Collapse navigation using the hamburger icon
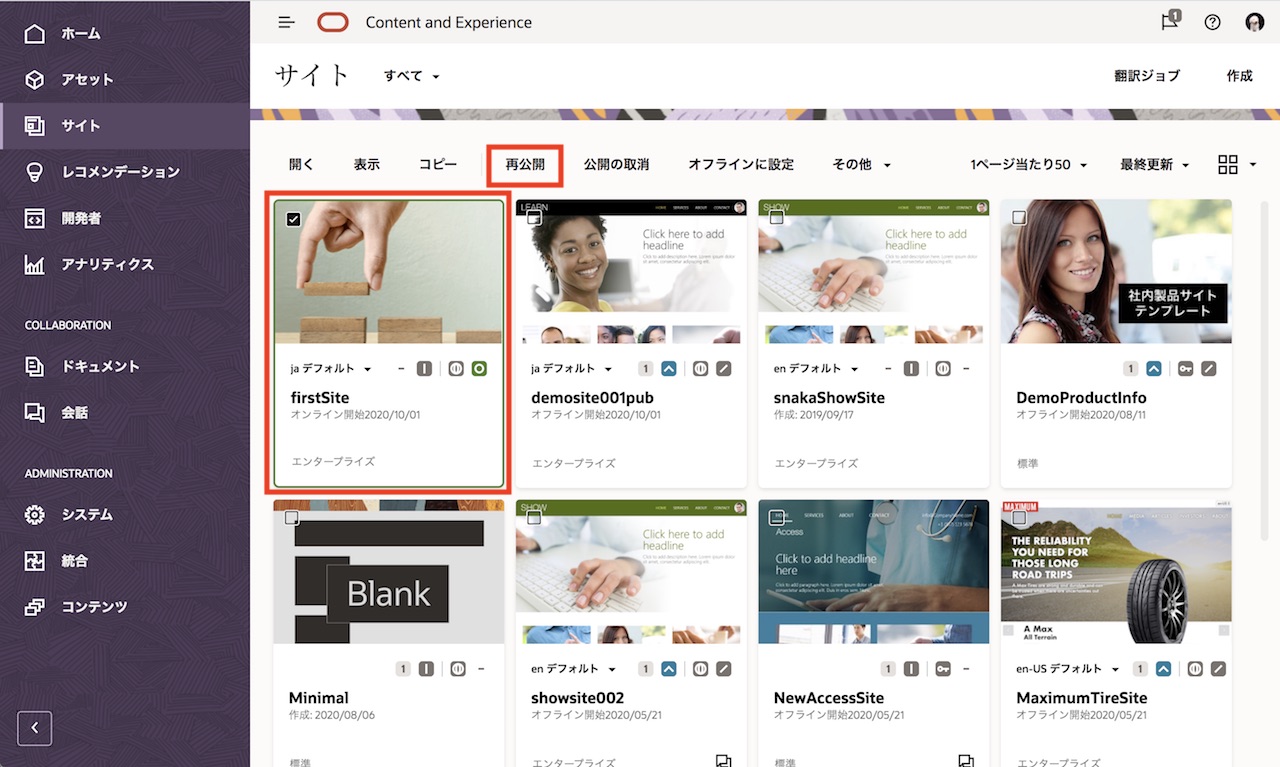This screenshot has width=1280, height=767. point(286,21)
